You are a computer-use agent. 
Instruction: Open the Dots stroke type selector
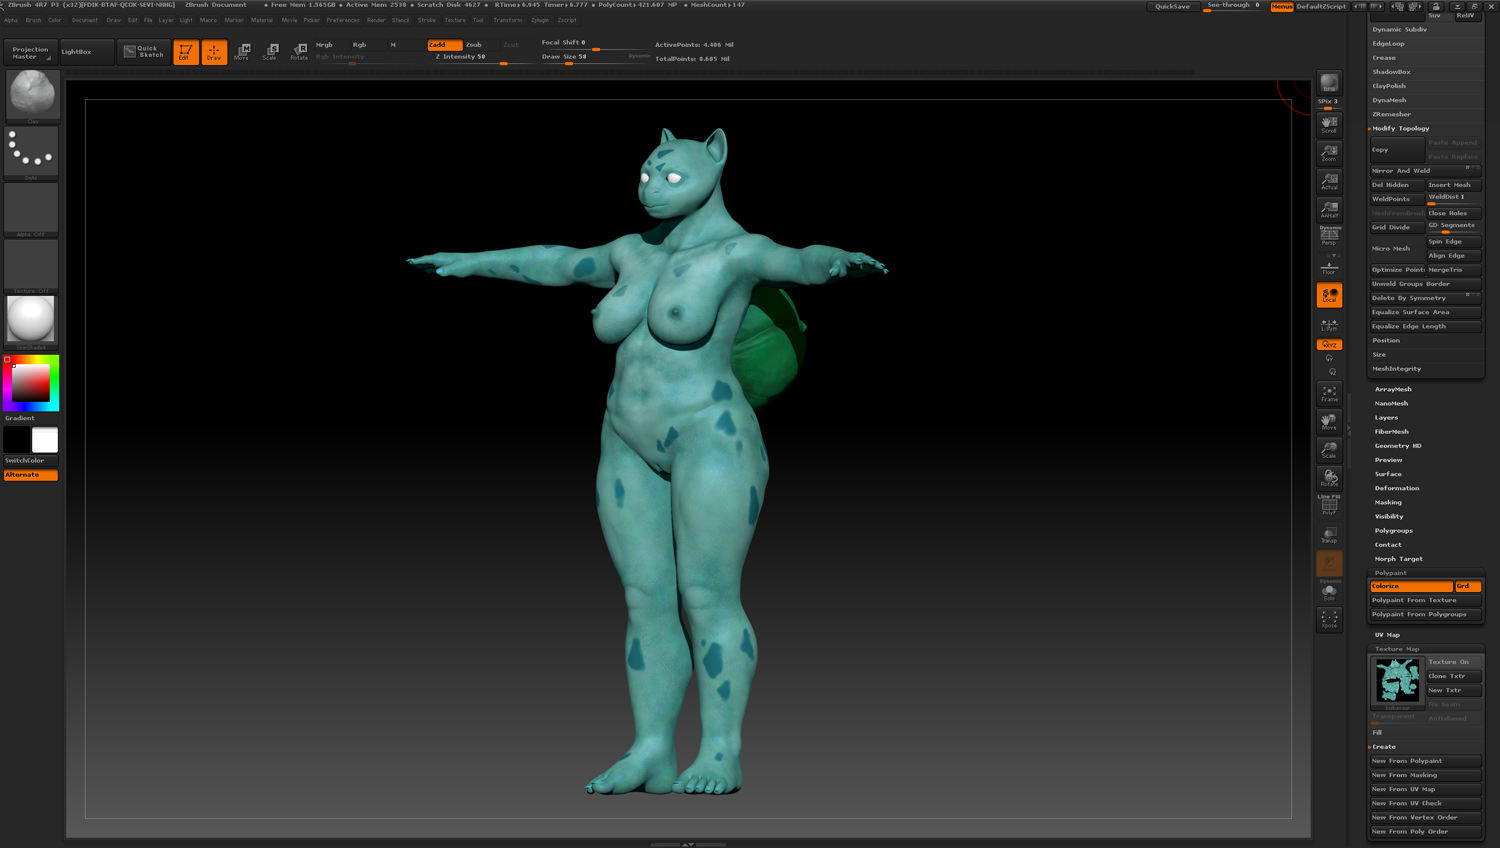point(32,152)
